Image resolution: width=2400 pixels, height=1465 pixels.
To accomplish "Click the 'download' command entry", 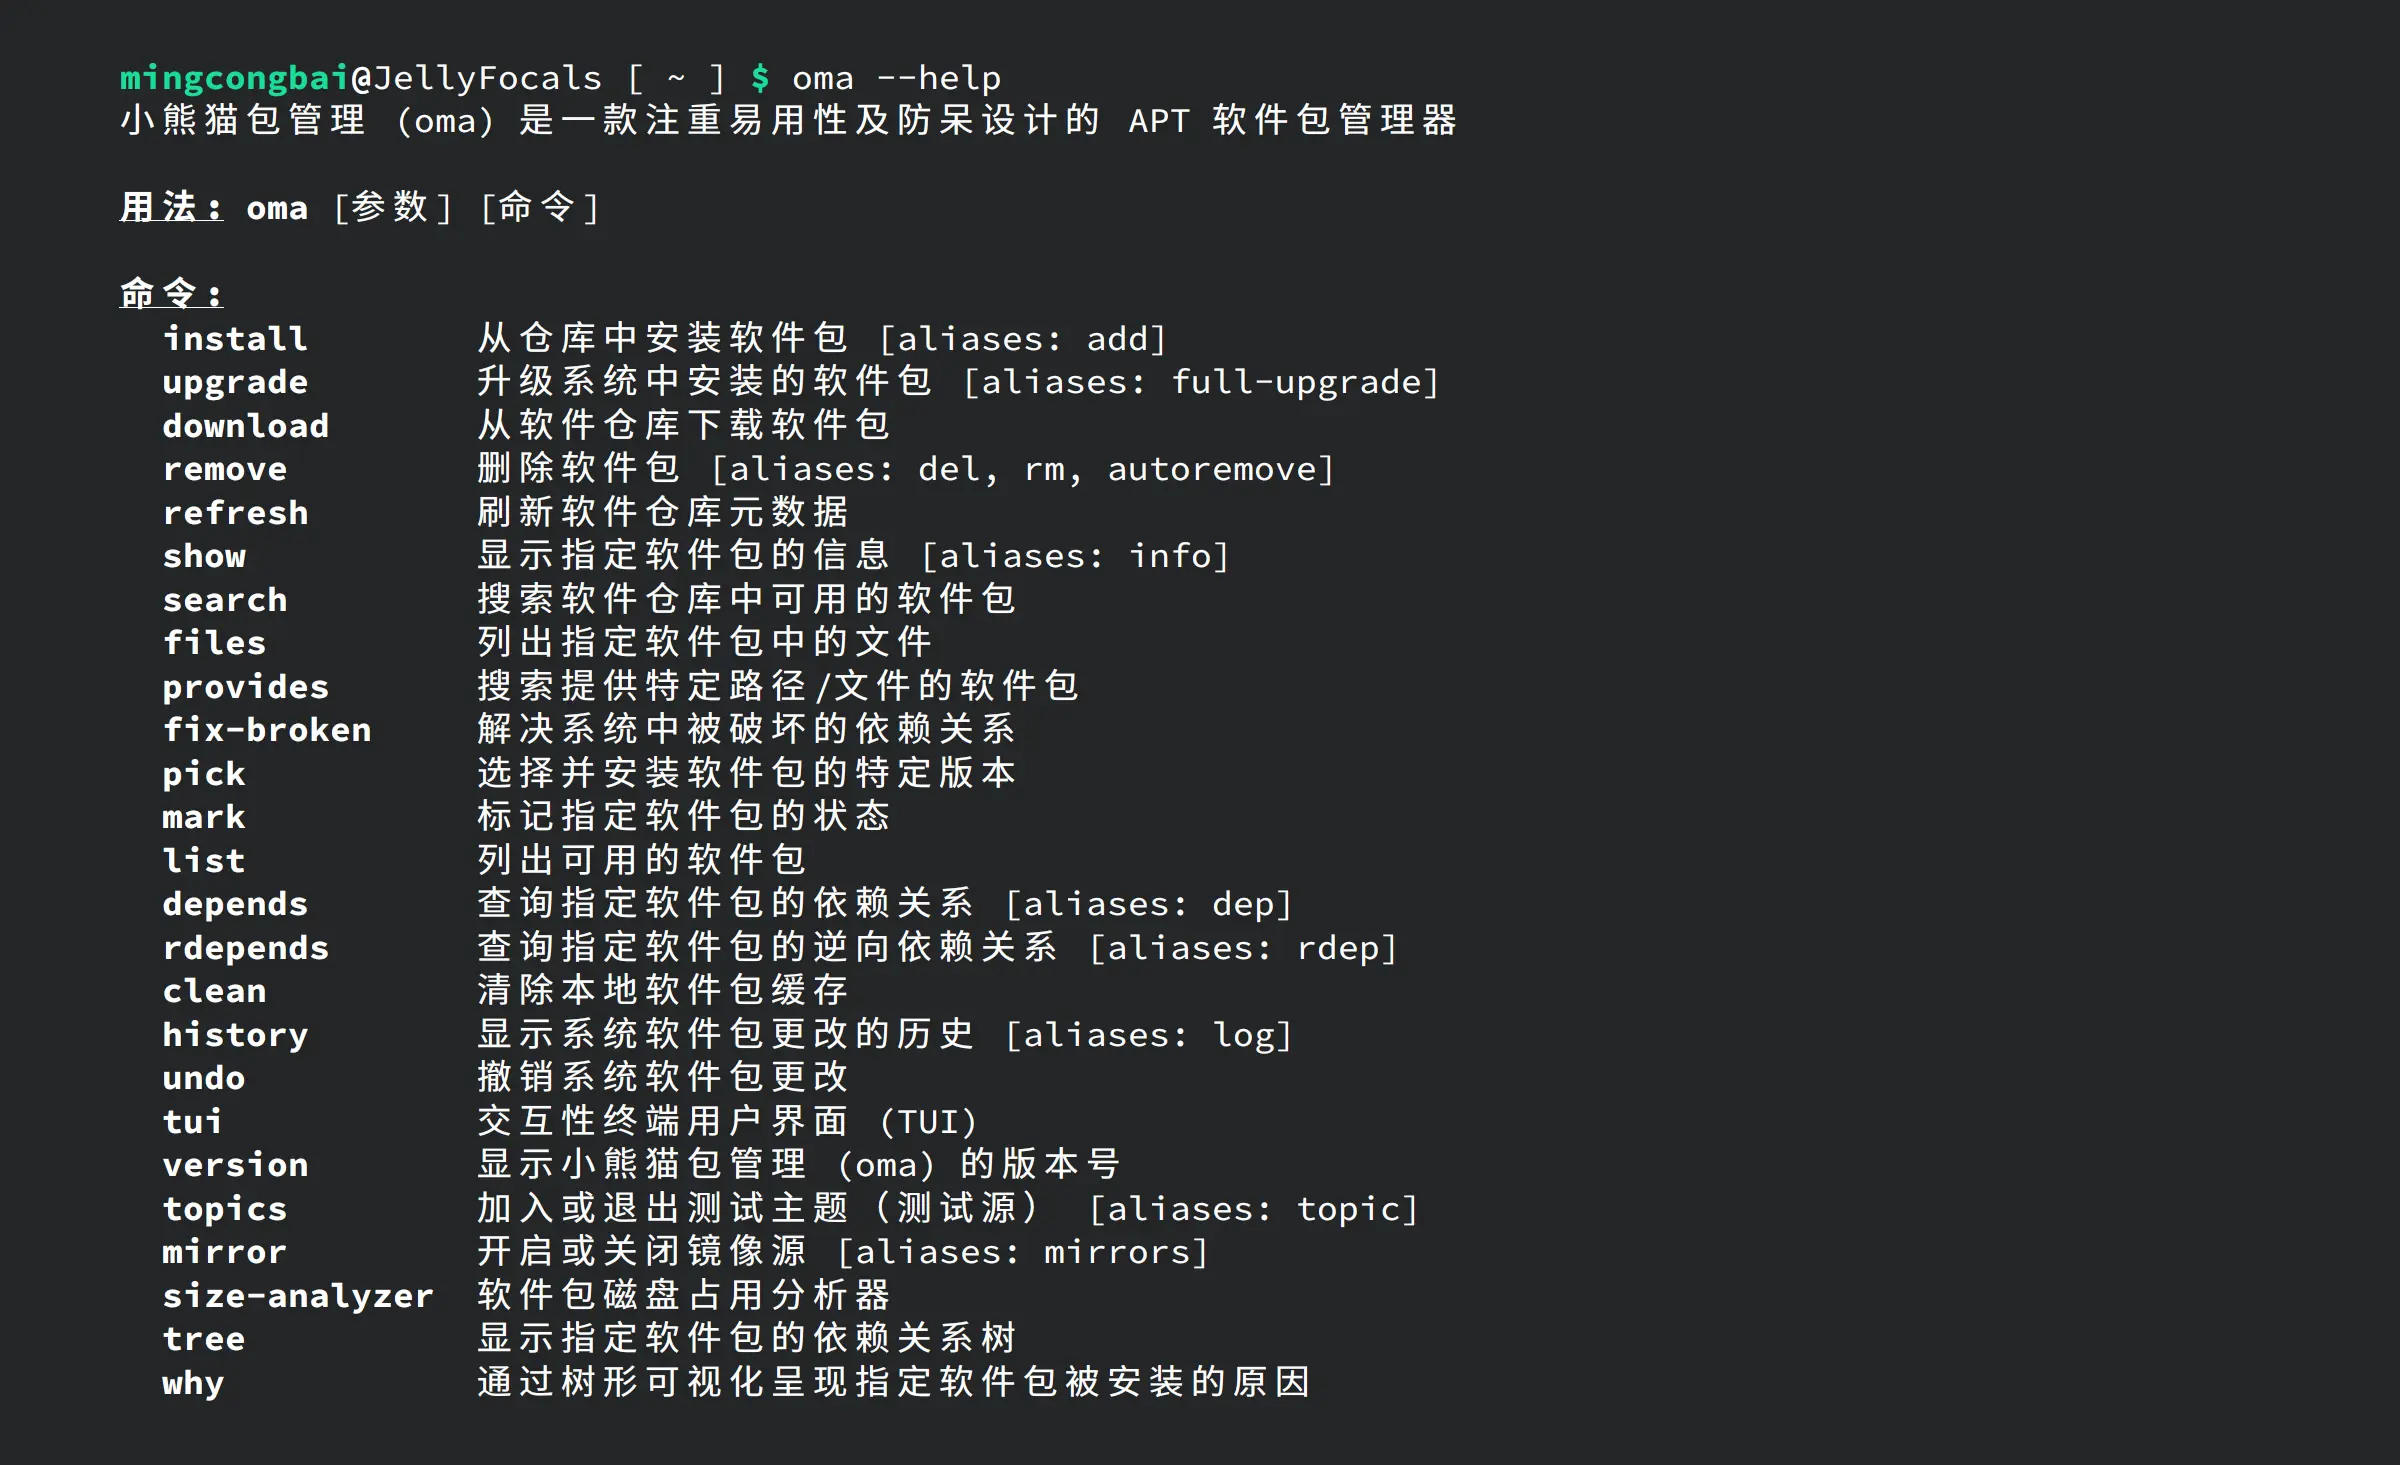I will point(246,426).
